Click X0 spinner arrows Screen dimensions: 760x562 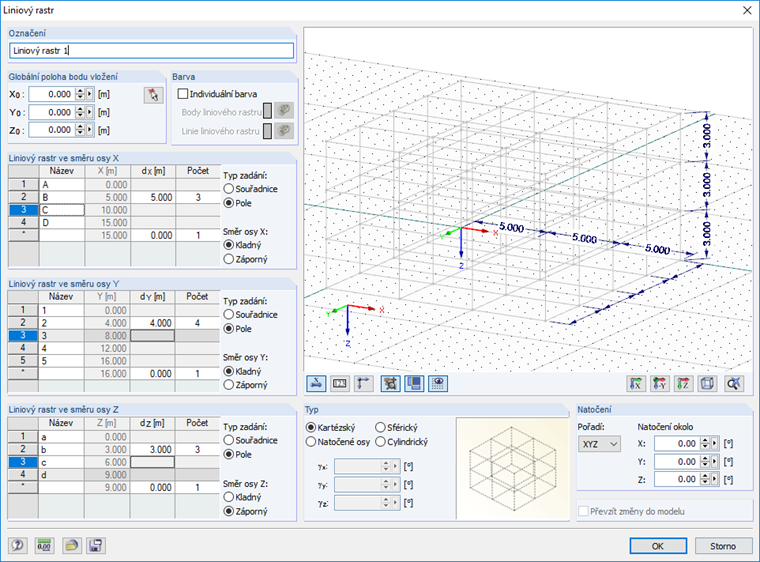80,94
